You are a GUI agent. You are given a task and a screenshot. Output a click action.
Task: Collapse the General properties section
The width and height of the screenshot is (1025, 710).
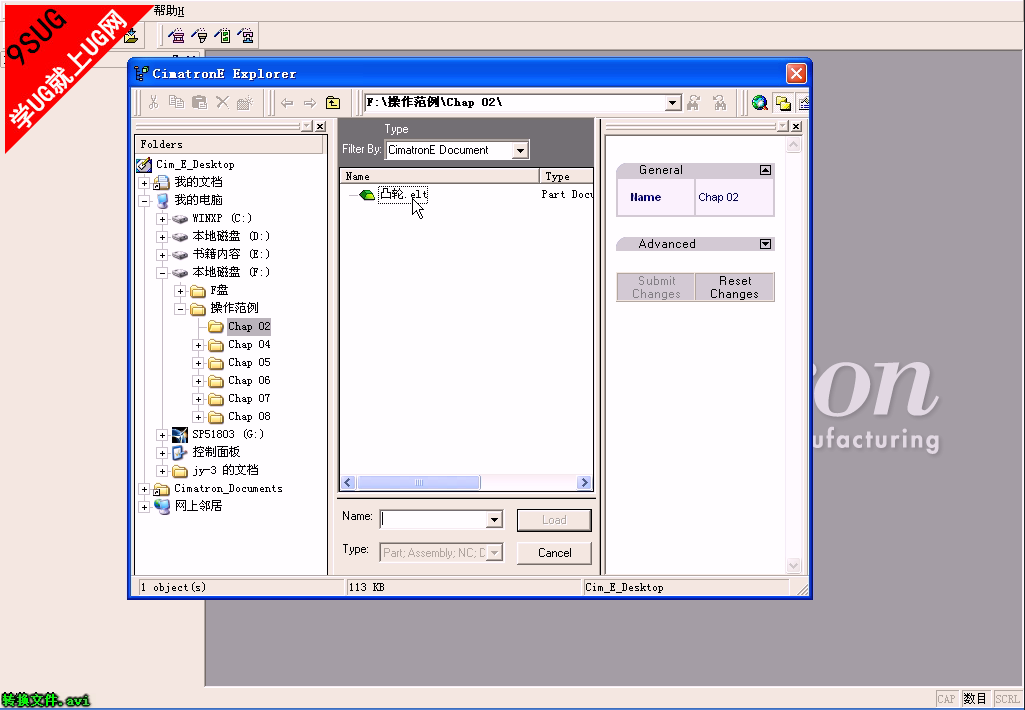[765, 170]
